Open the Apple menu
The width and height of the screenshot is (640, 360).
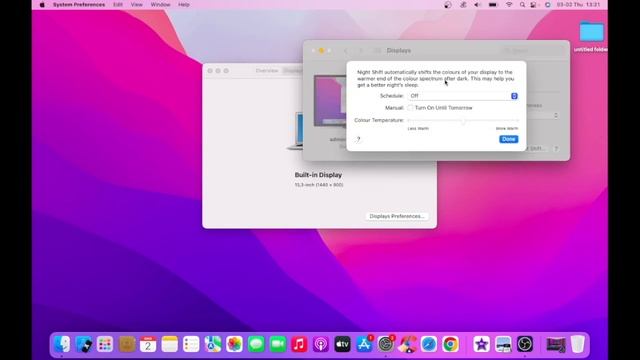[42, 4]
